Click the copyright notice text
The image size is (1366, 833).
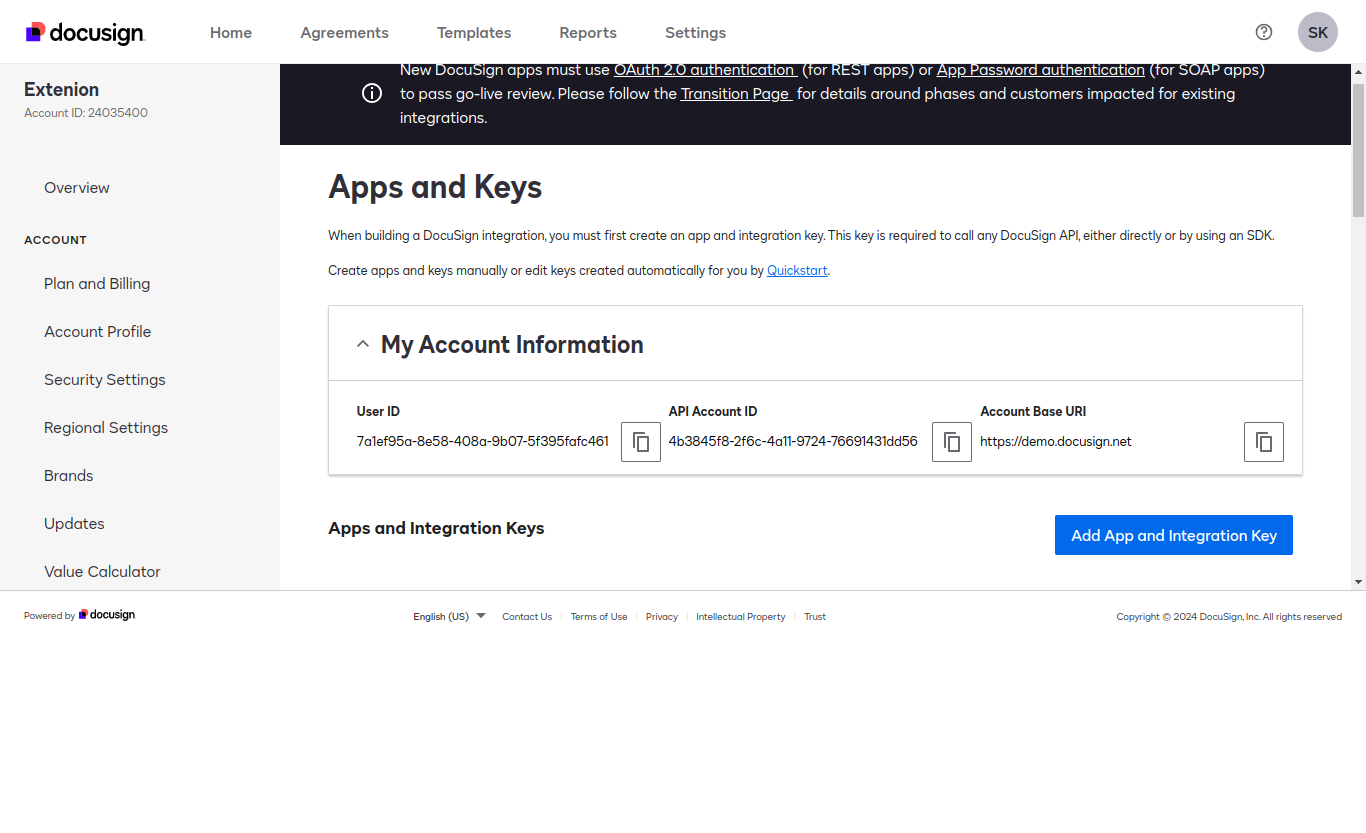[x=1229, y=617]
